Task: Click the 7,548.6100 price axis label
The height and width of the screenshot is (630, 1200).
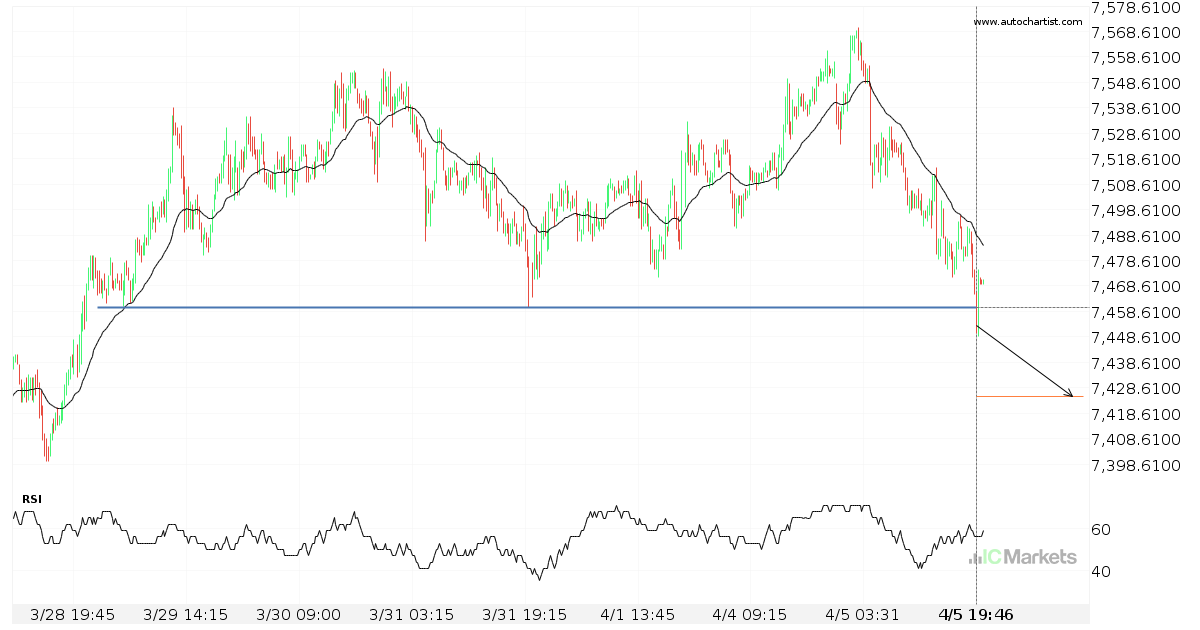Action: click(1138, 83)
